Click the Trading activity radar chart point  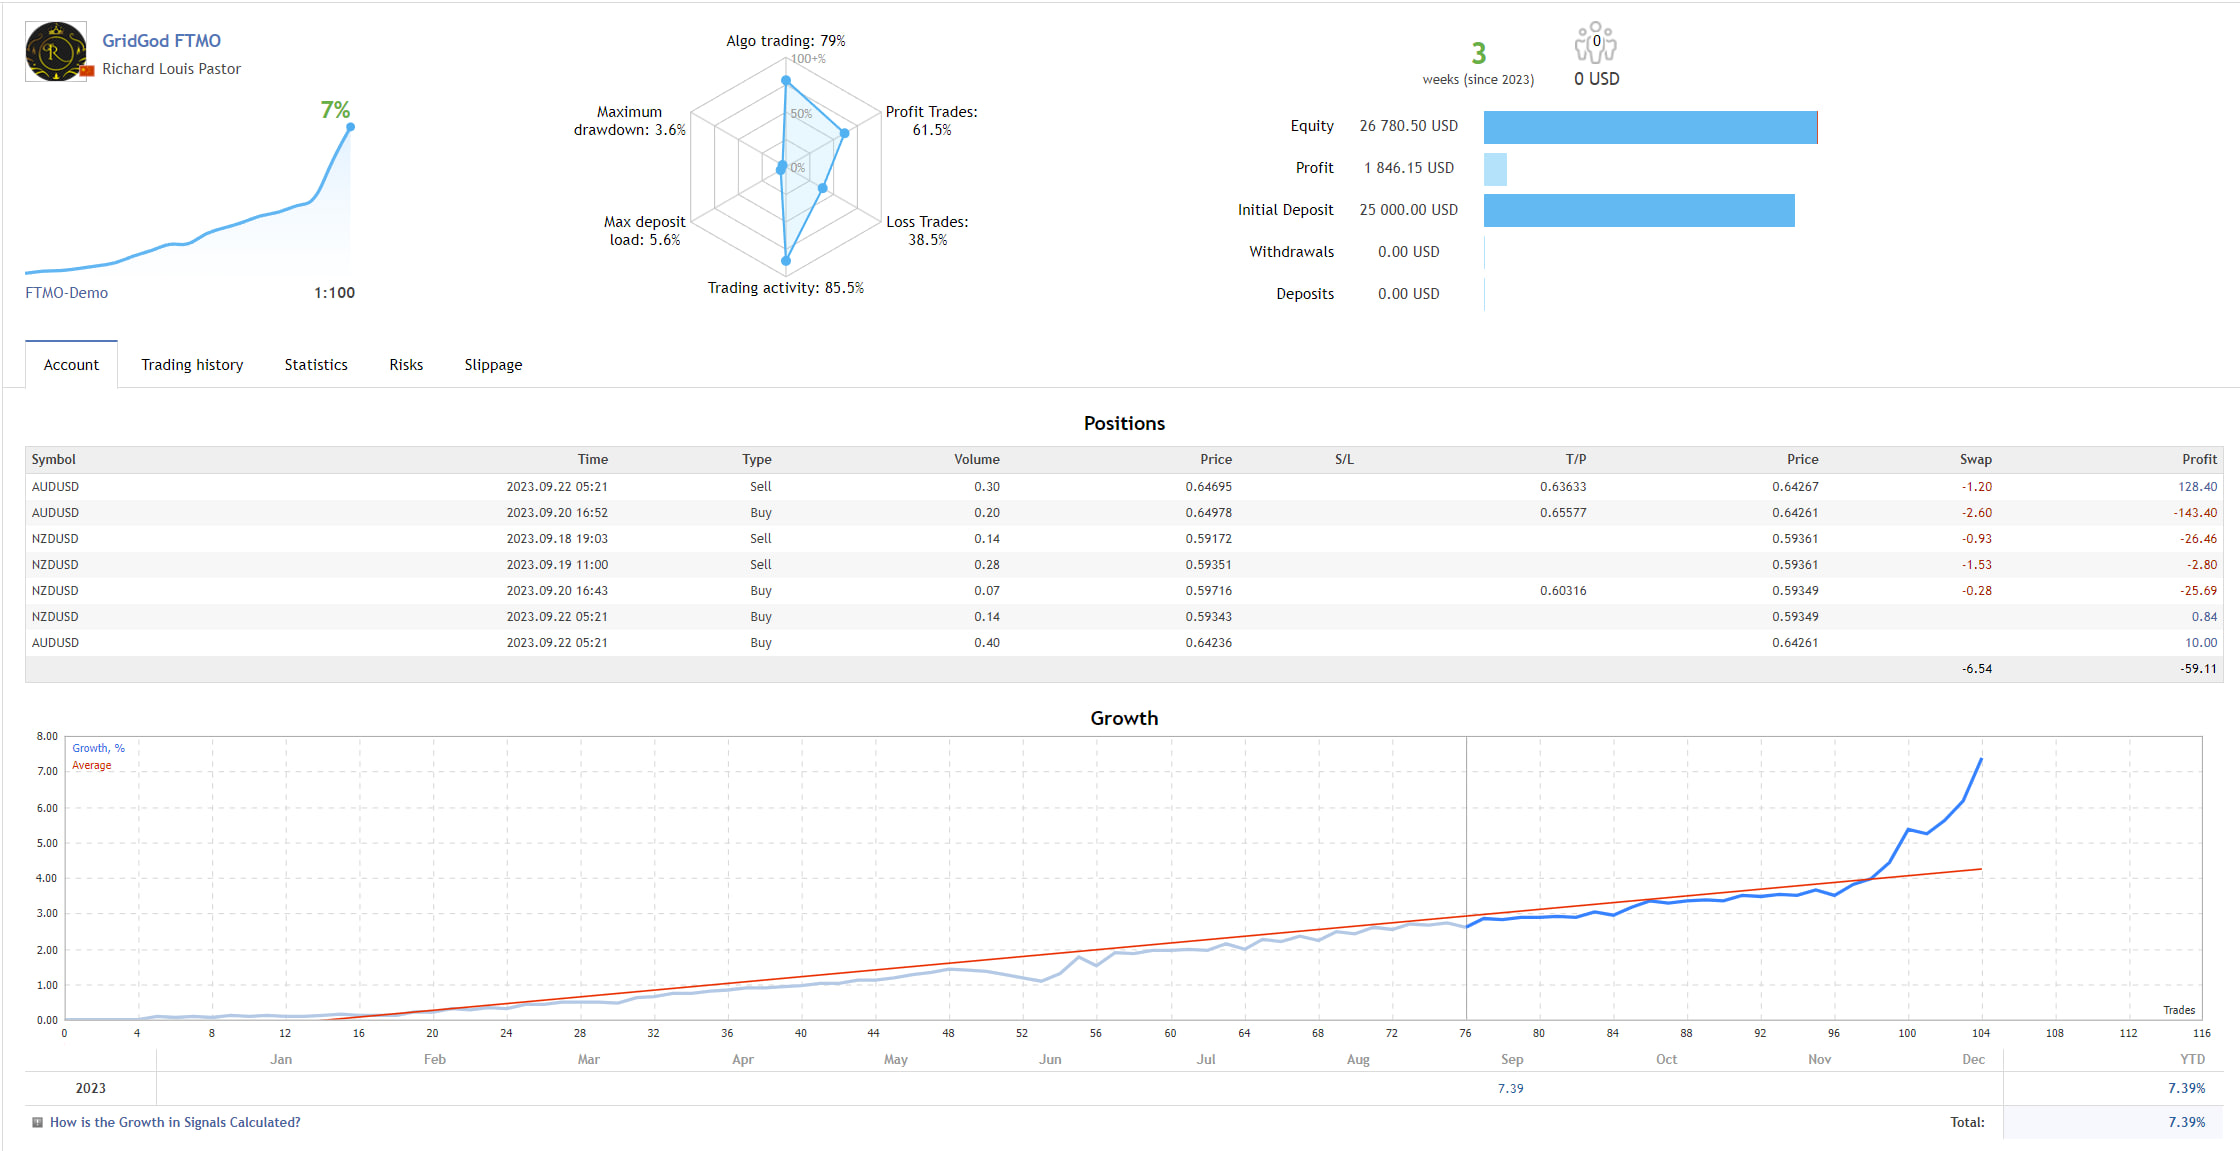point(786,261)
